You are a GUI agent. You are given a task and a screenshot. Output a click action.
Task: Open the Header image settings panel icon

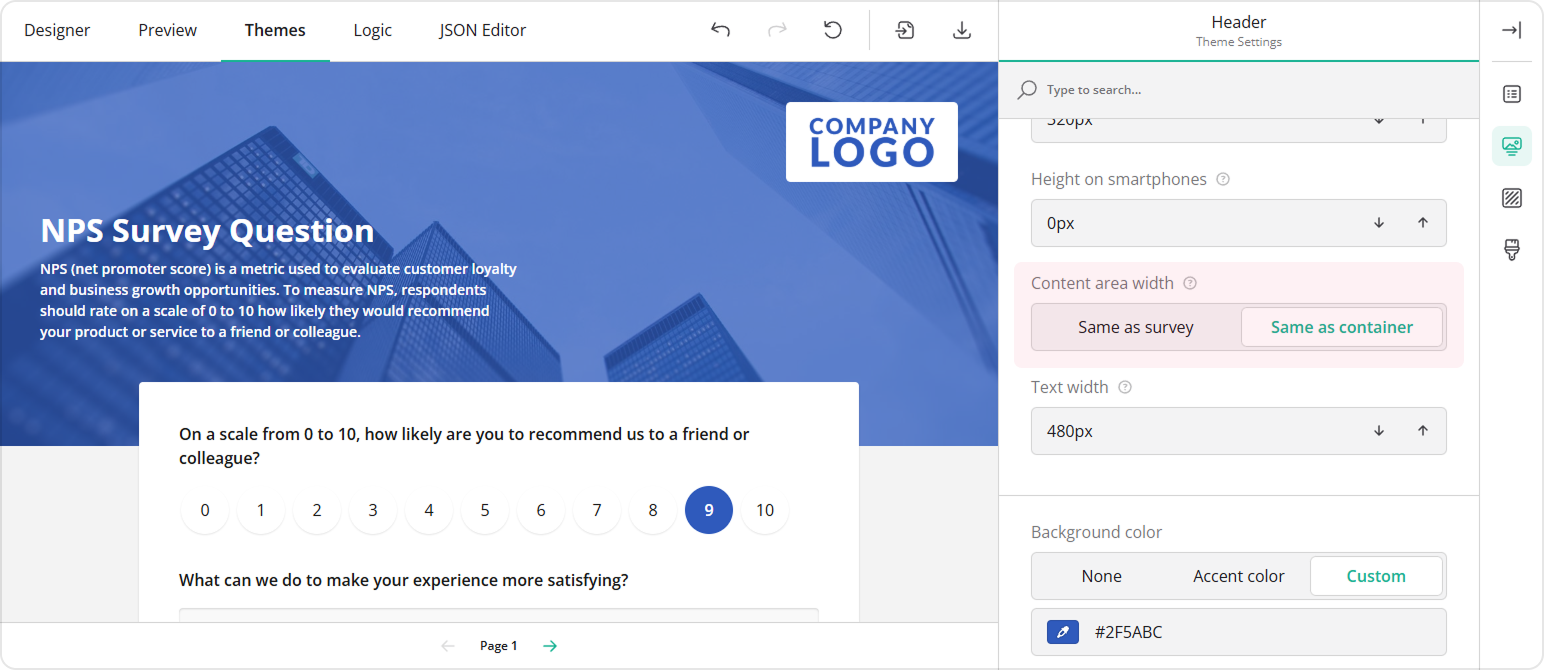click(x=1511, y=146)
